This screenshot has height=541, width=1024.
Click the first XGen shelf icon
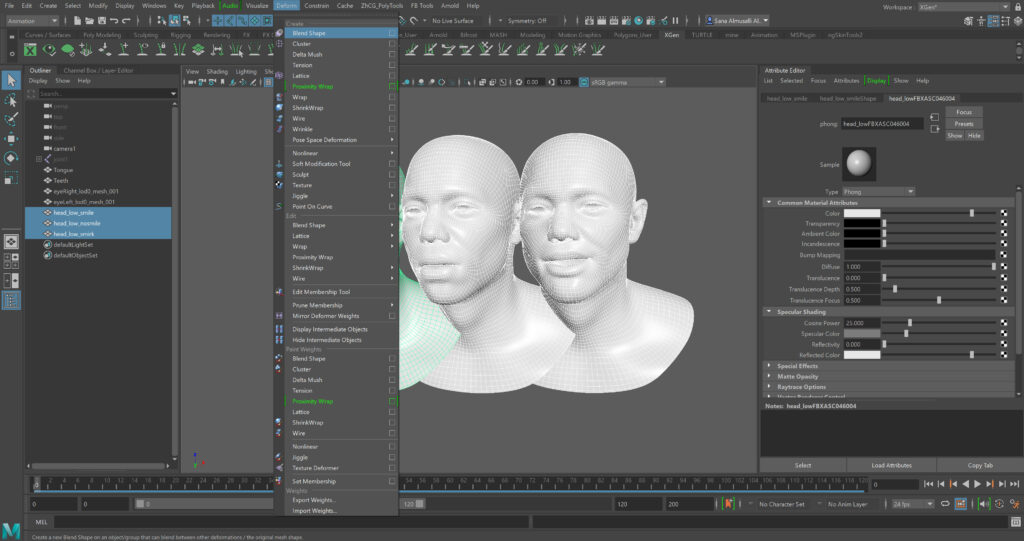click(x=31, y=49)
